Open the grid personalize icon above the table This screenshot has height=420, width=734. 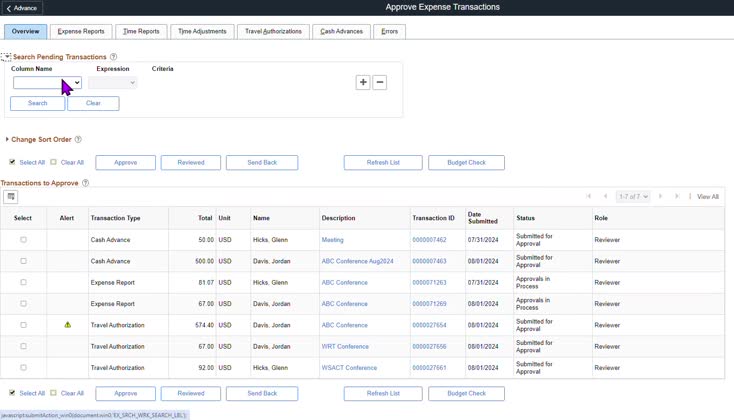point(11,197)
